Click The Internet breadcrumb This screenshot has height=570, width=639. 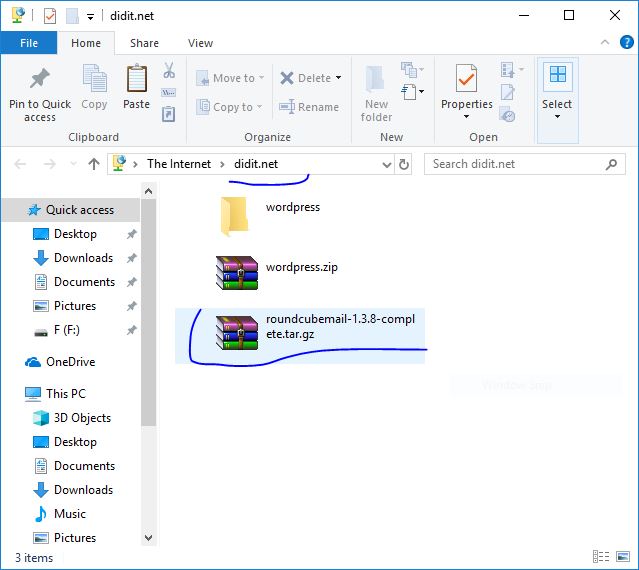179,164
